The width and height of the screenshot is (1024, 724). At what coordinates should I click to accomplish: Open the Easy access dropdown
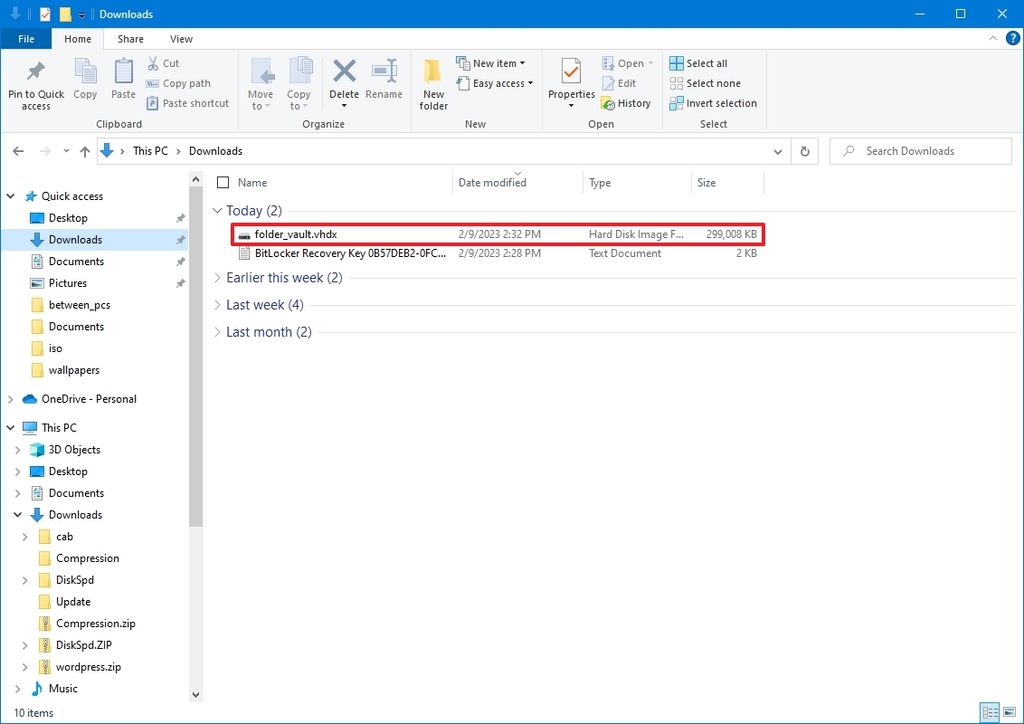pos(496,83)
